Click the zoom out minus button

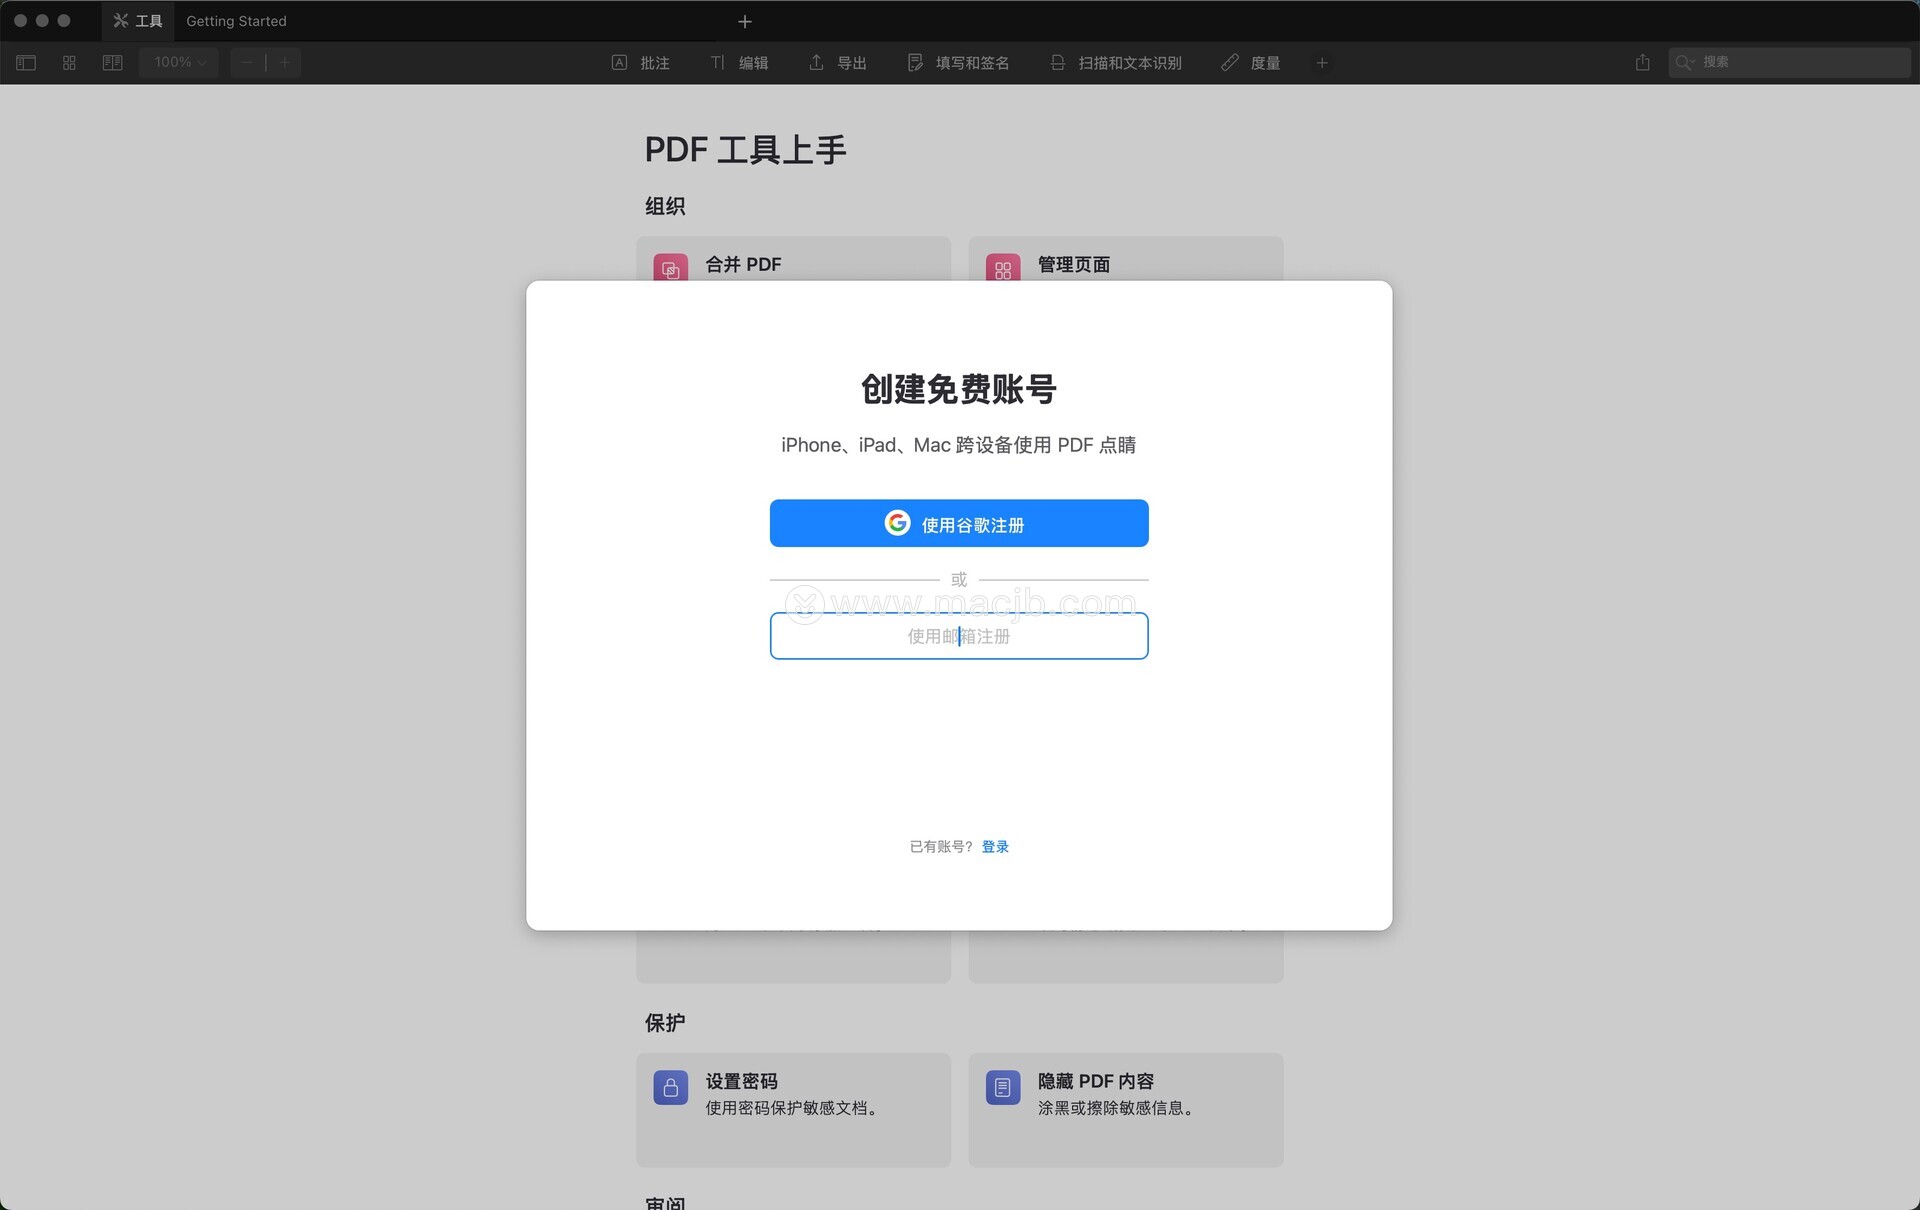(247, 62)
